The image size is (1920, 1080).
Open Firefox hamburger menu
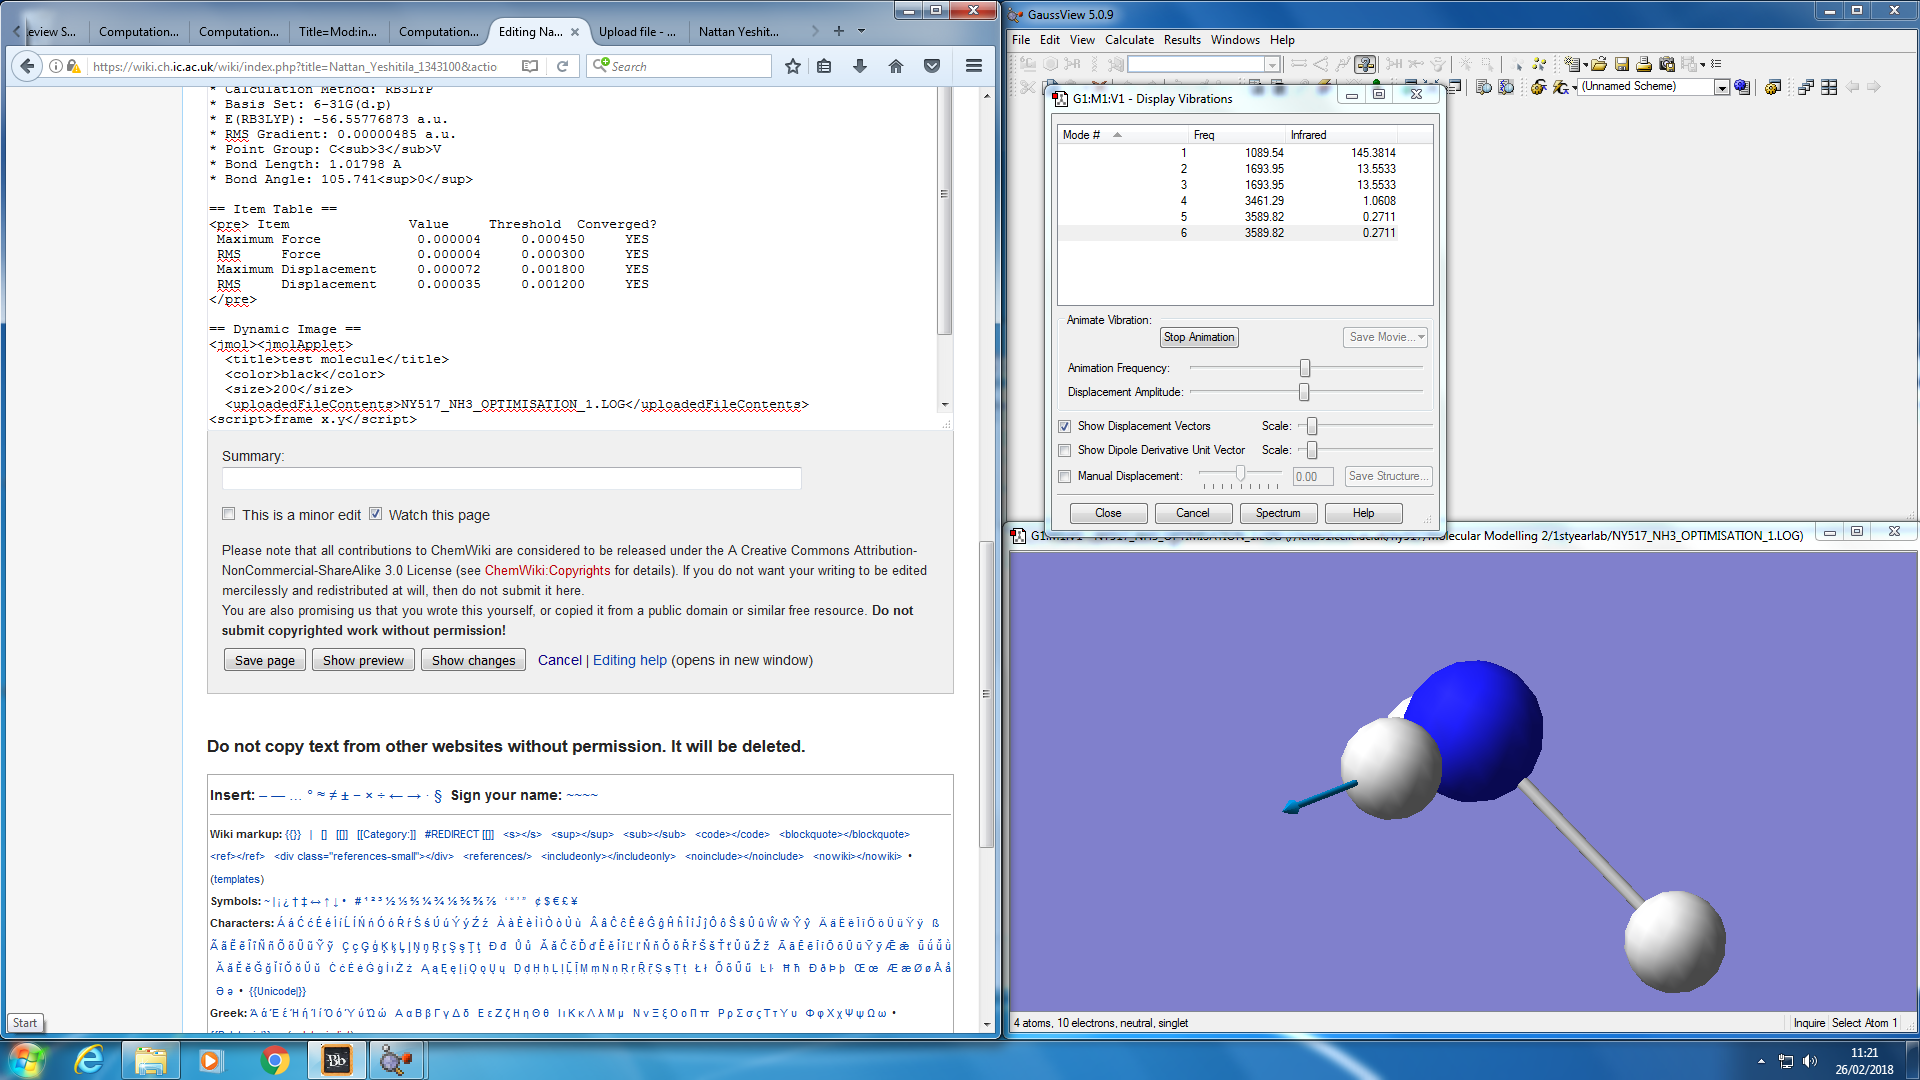click(973, 66)
